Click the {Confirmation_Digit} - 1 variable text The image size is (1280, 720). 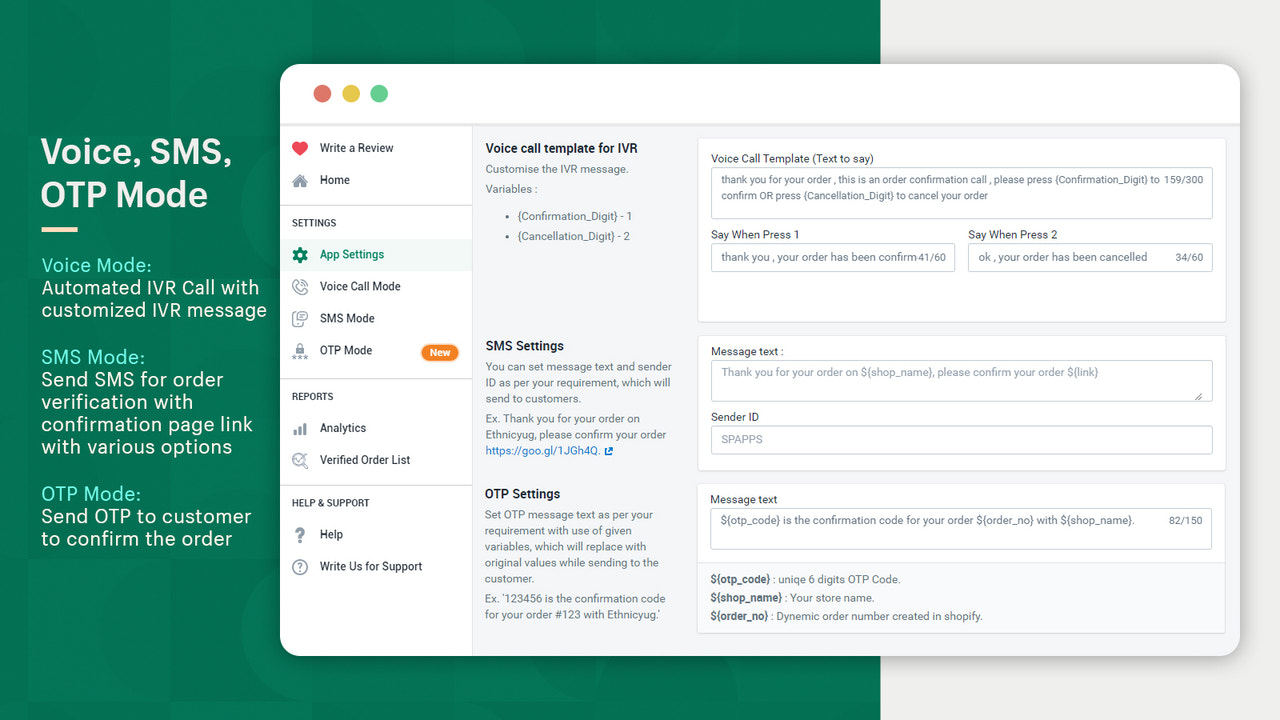tap(575, 217)
